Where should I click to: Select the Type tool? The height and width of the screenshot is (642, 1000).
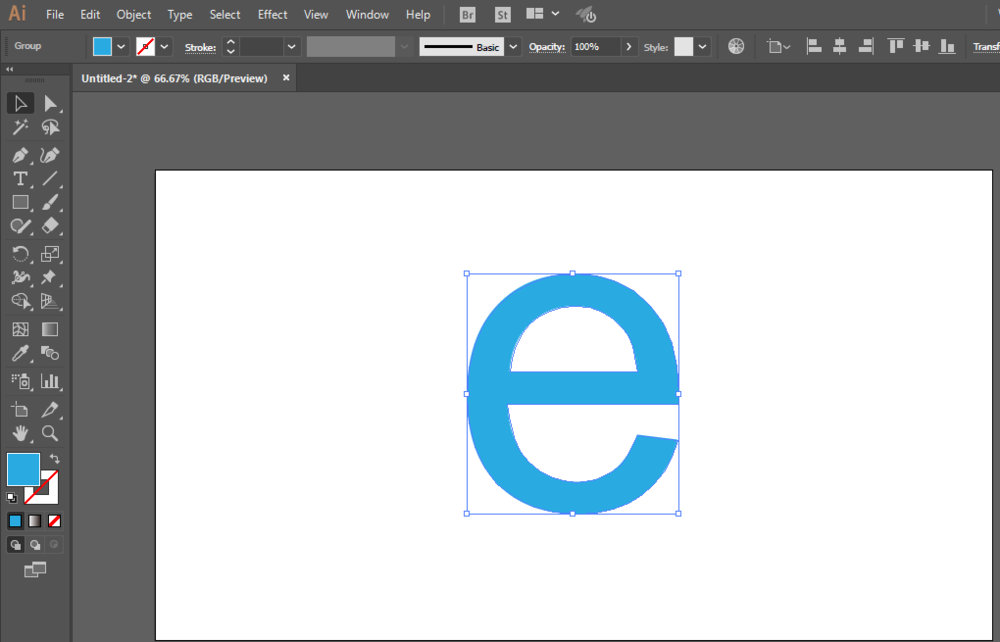coord(20,179)
